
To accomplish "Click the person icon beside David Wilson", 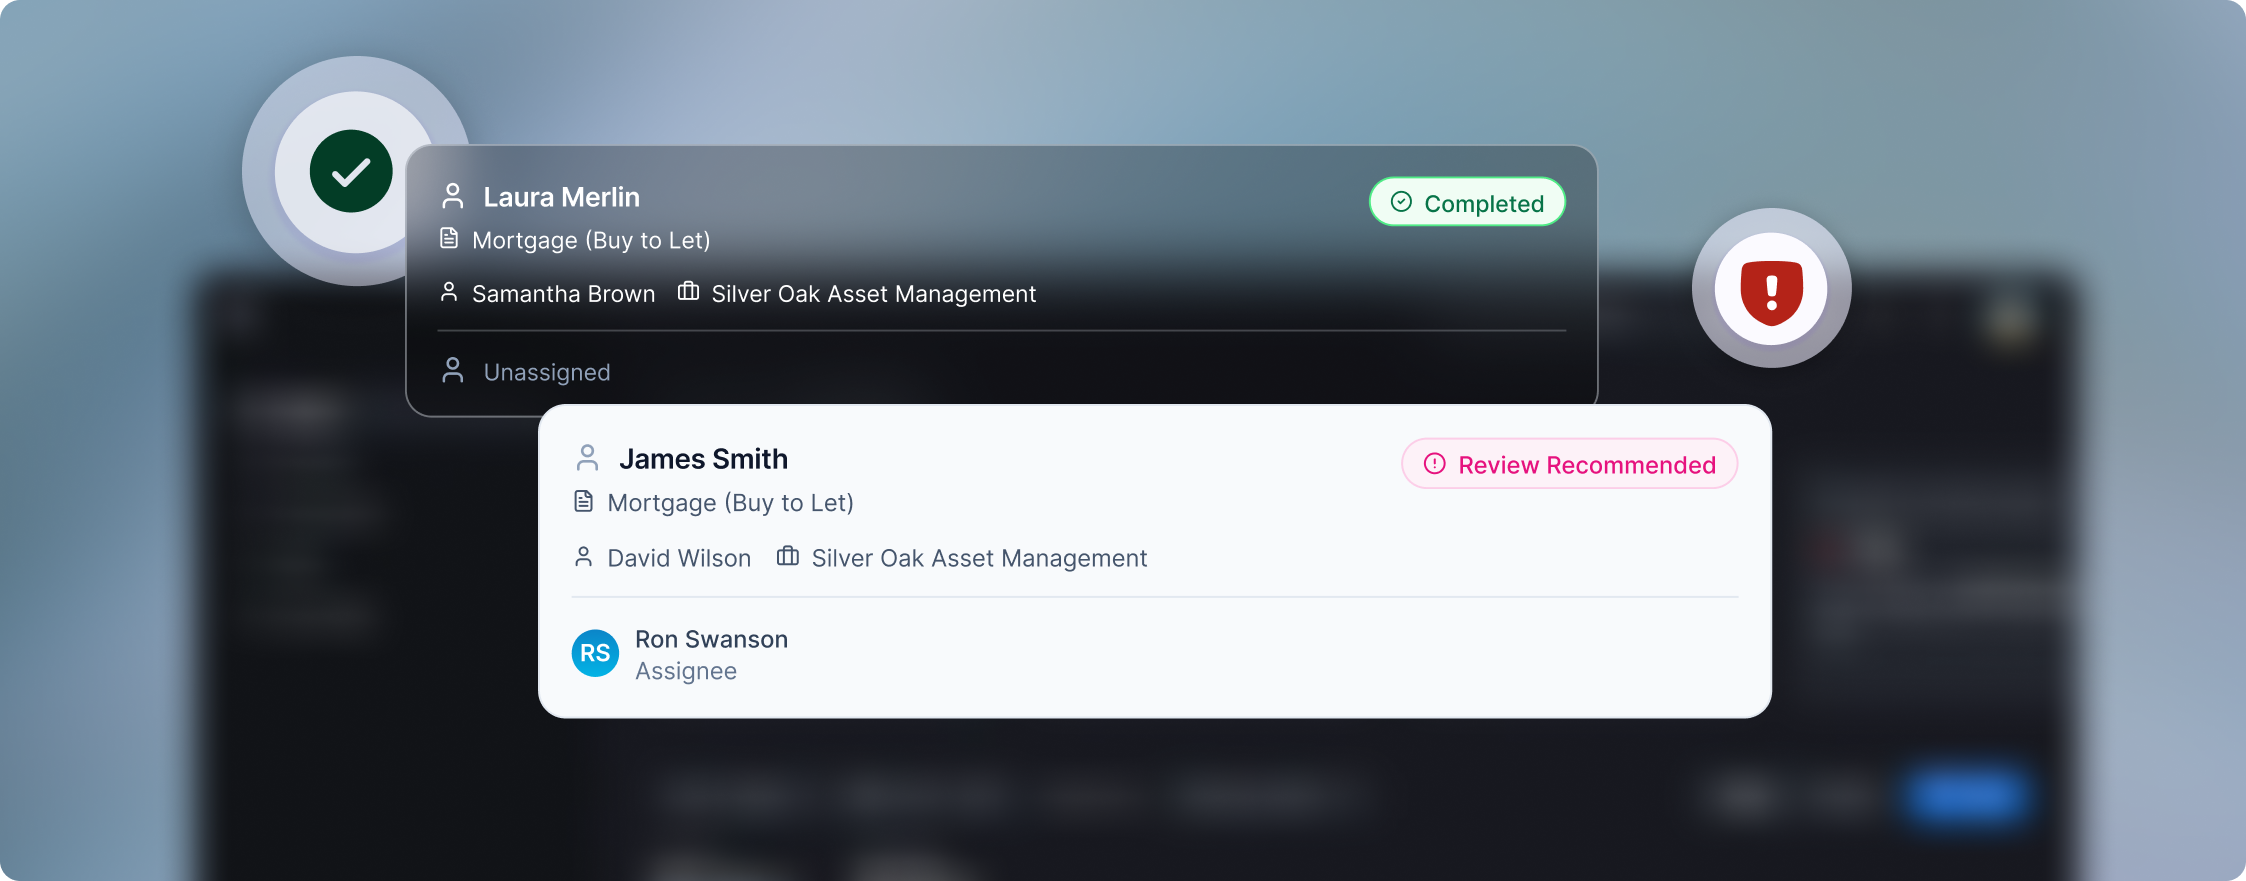I will [x=584, y=557].
